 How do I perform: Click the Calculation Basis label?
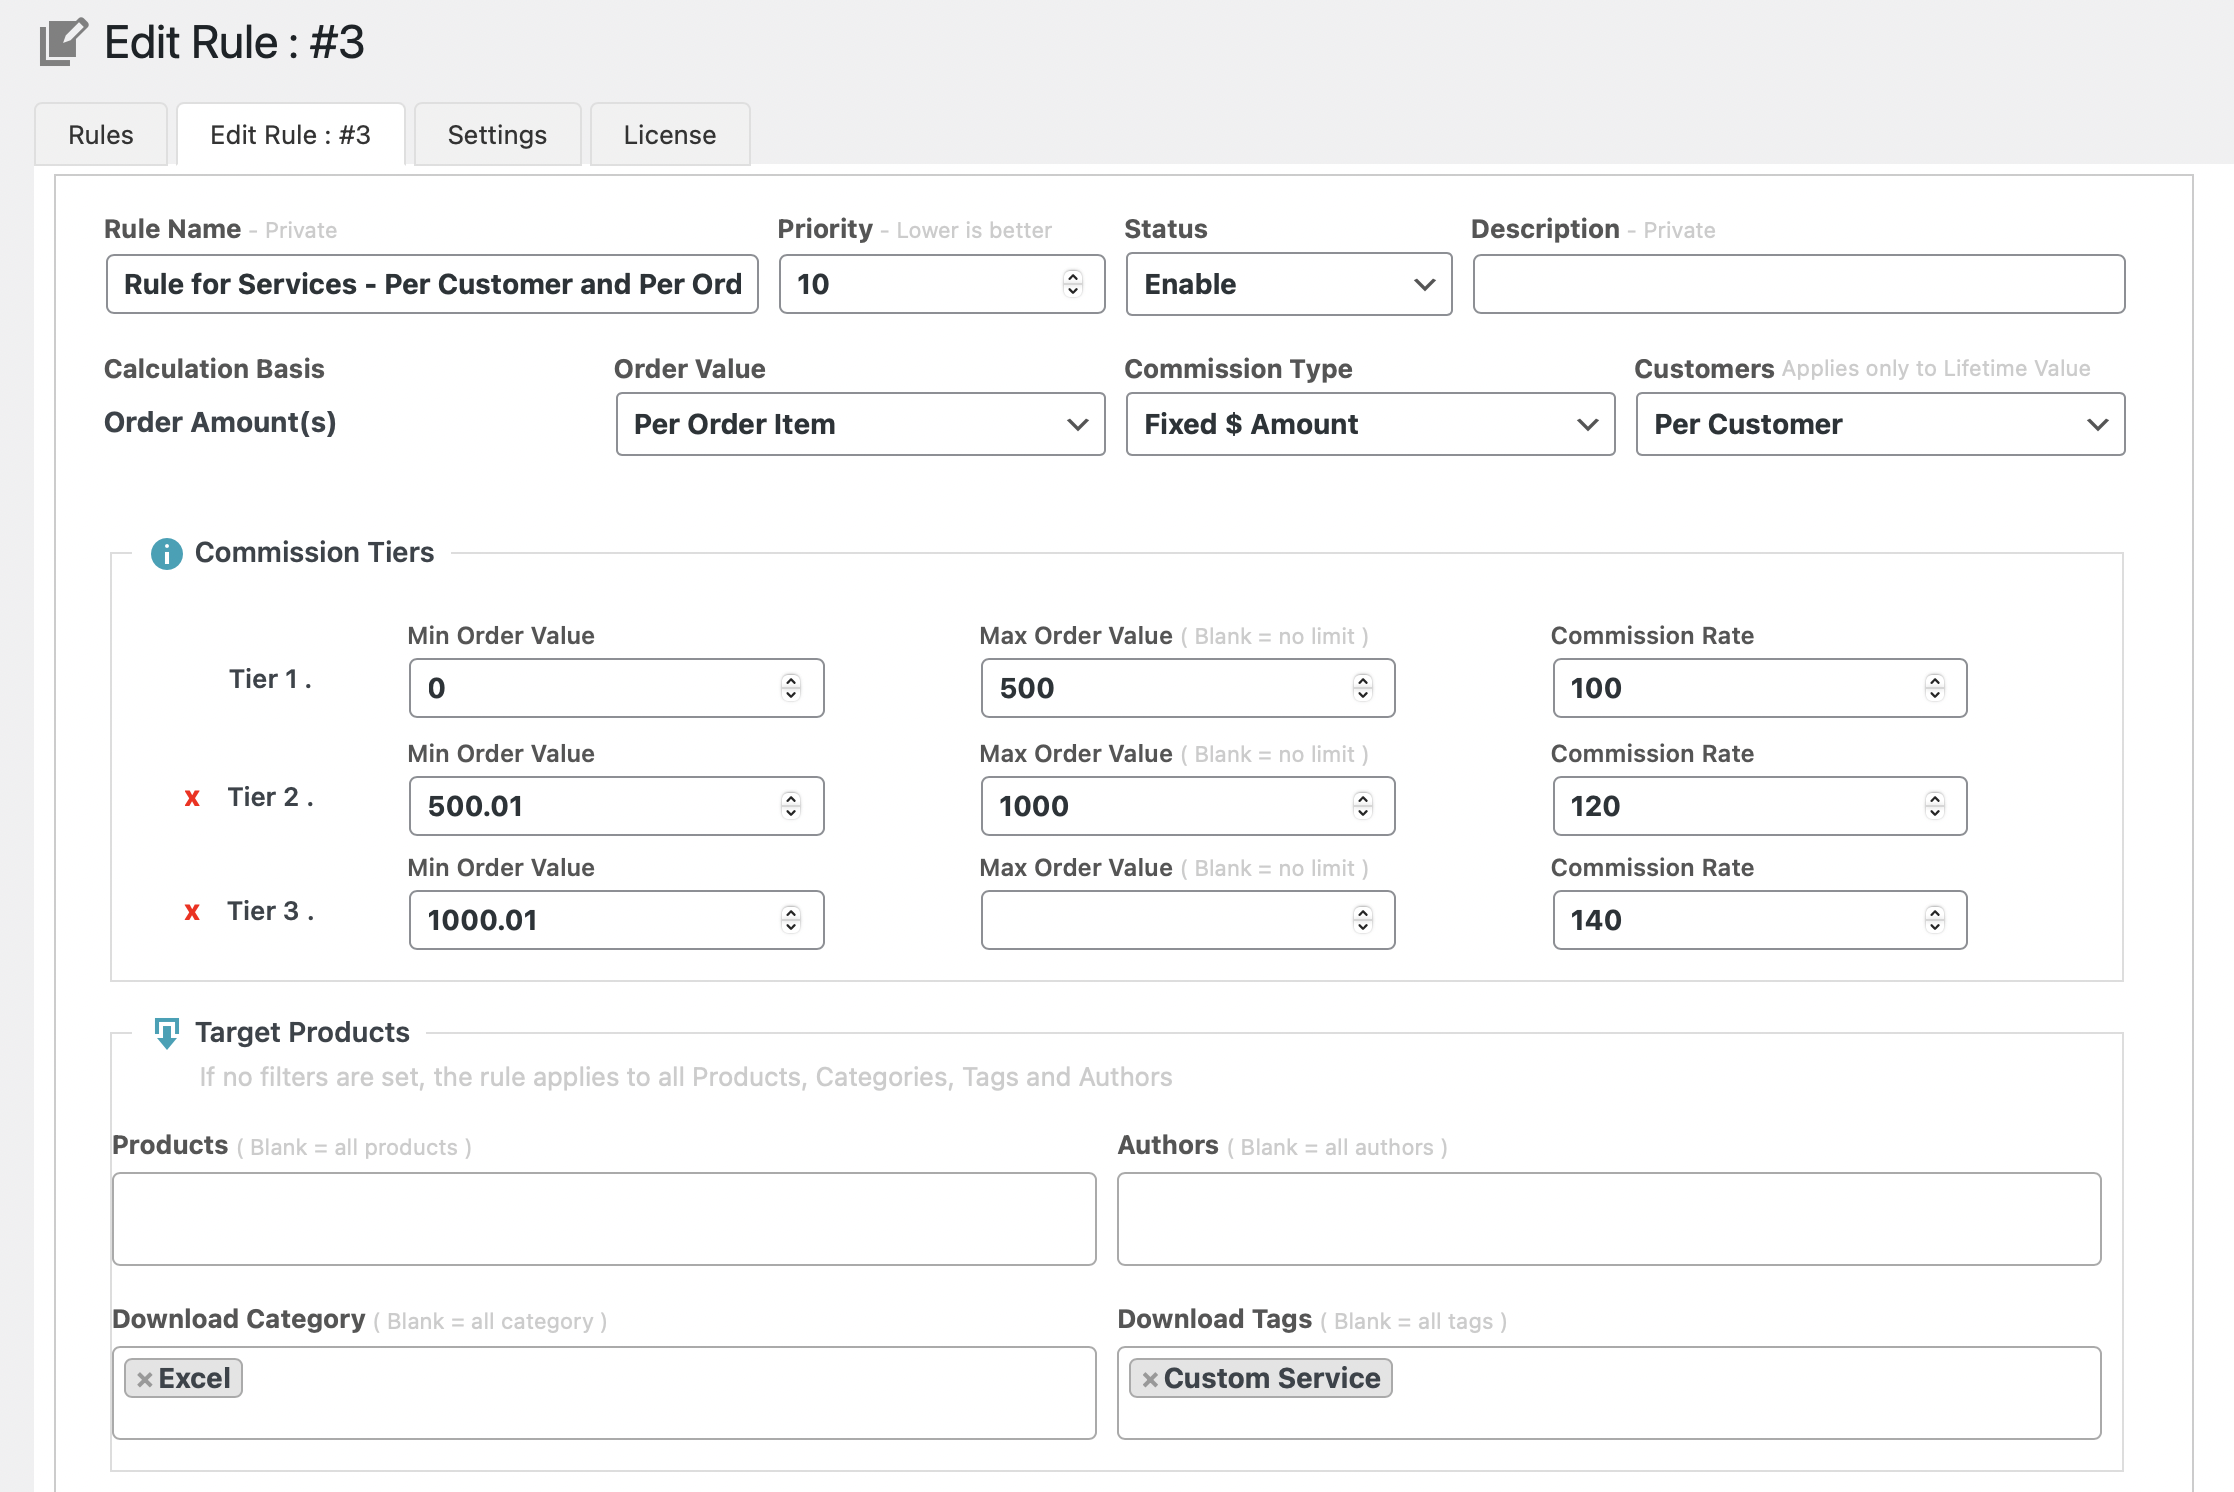coord(214,369)
